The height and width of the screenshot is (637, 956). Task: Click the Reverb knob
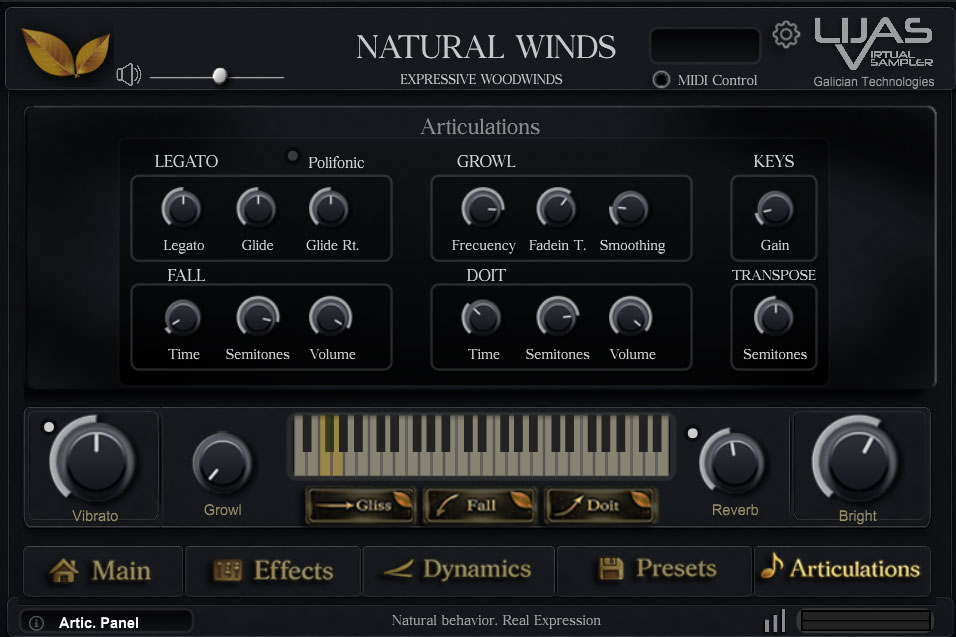(733, 463)
